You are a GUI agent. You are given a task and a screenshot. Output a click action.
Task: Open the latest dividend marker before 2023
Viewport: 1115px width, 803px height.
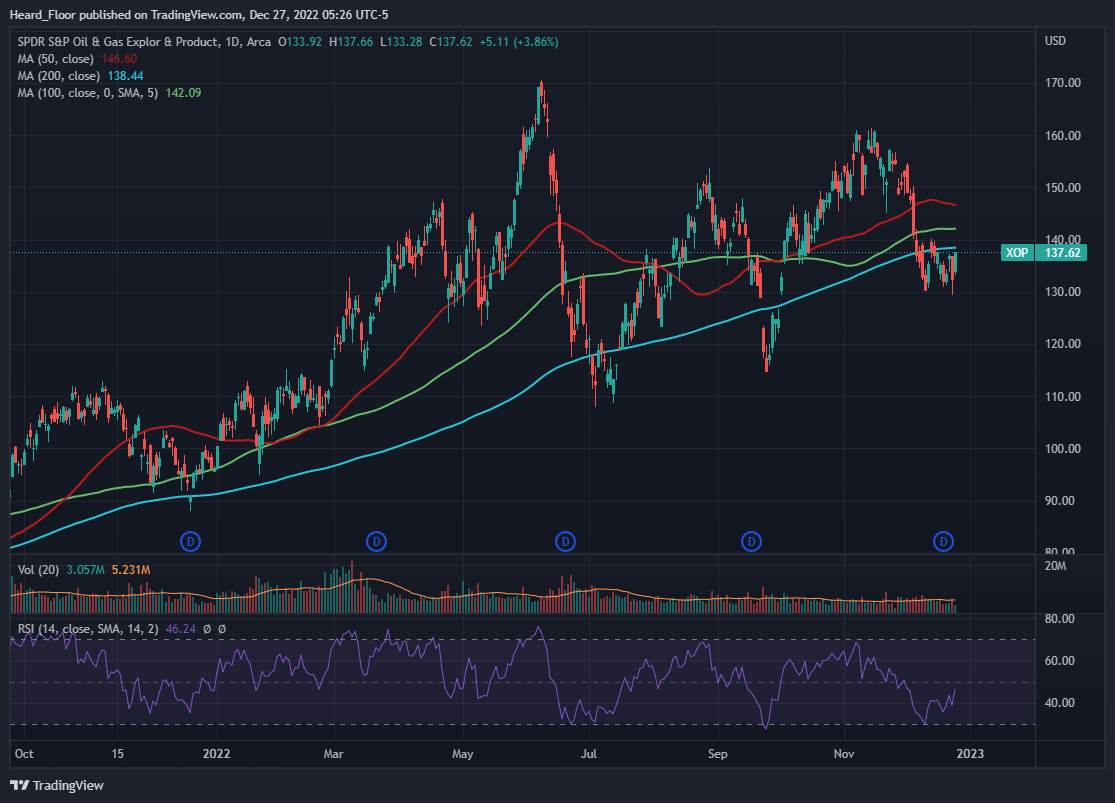(x=944, y=541)
